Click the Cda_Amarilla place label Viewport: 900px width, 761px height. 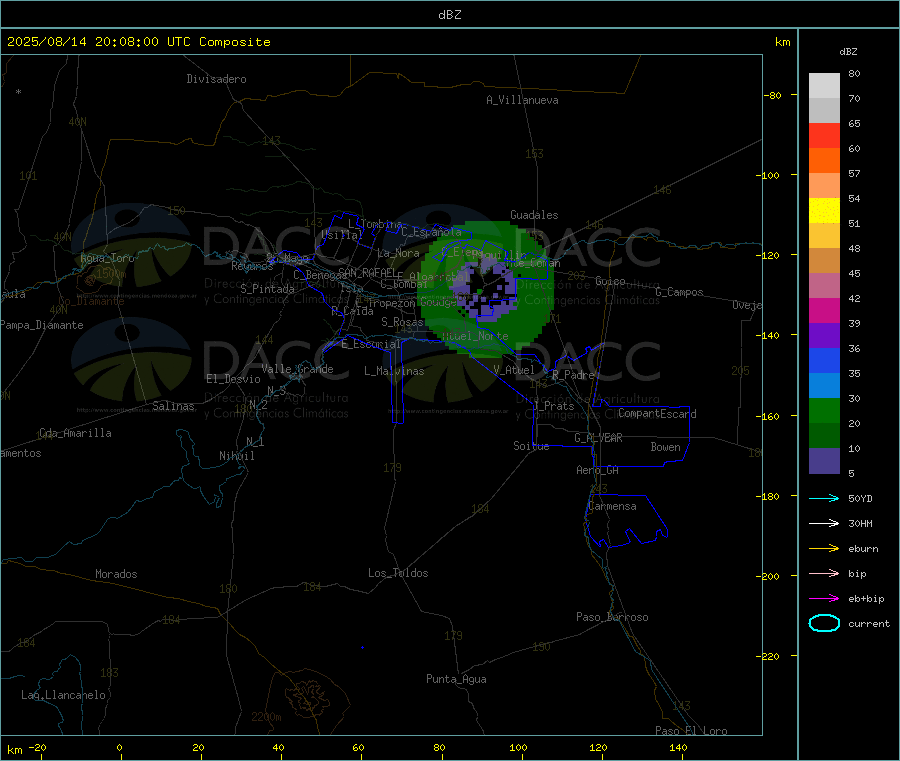(x=75, y=433)
